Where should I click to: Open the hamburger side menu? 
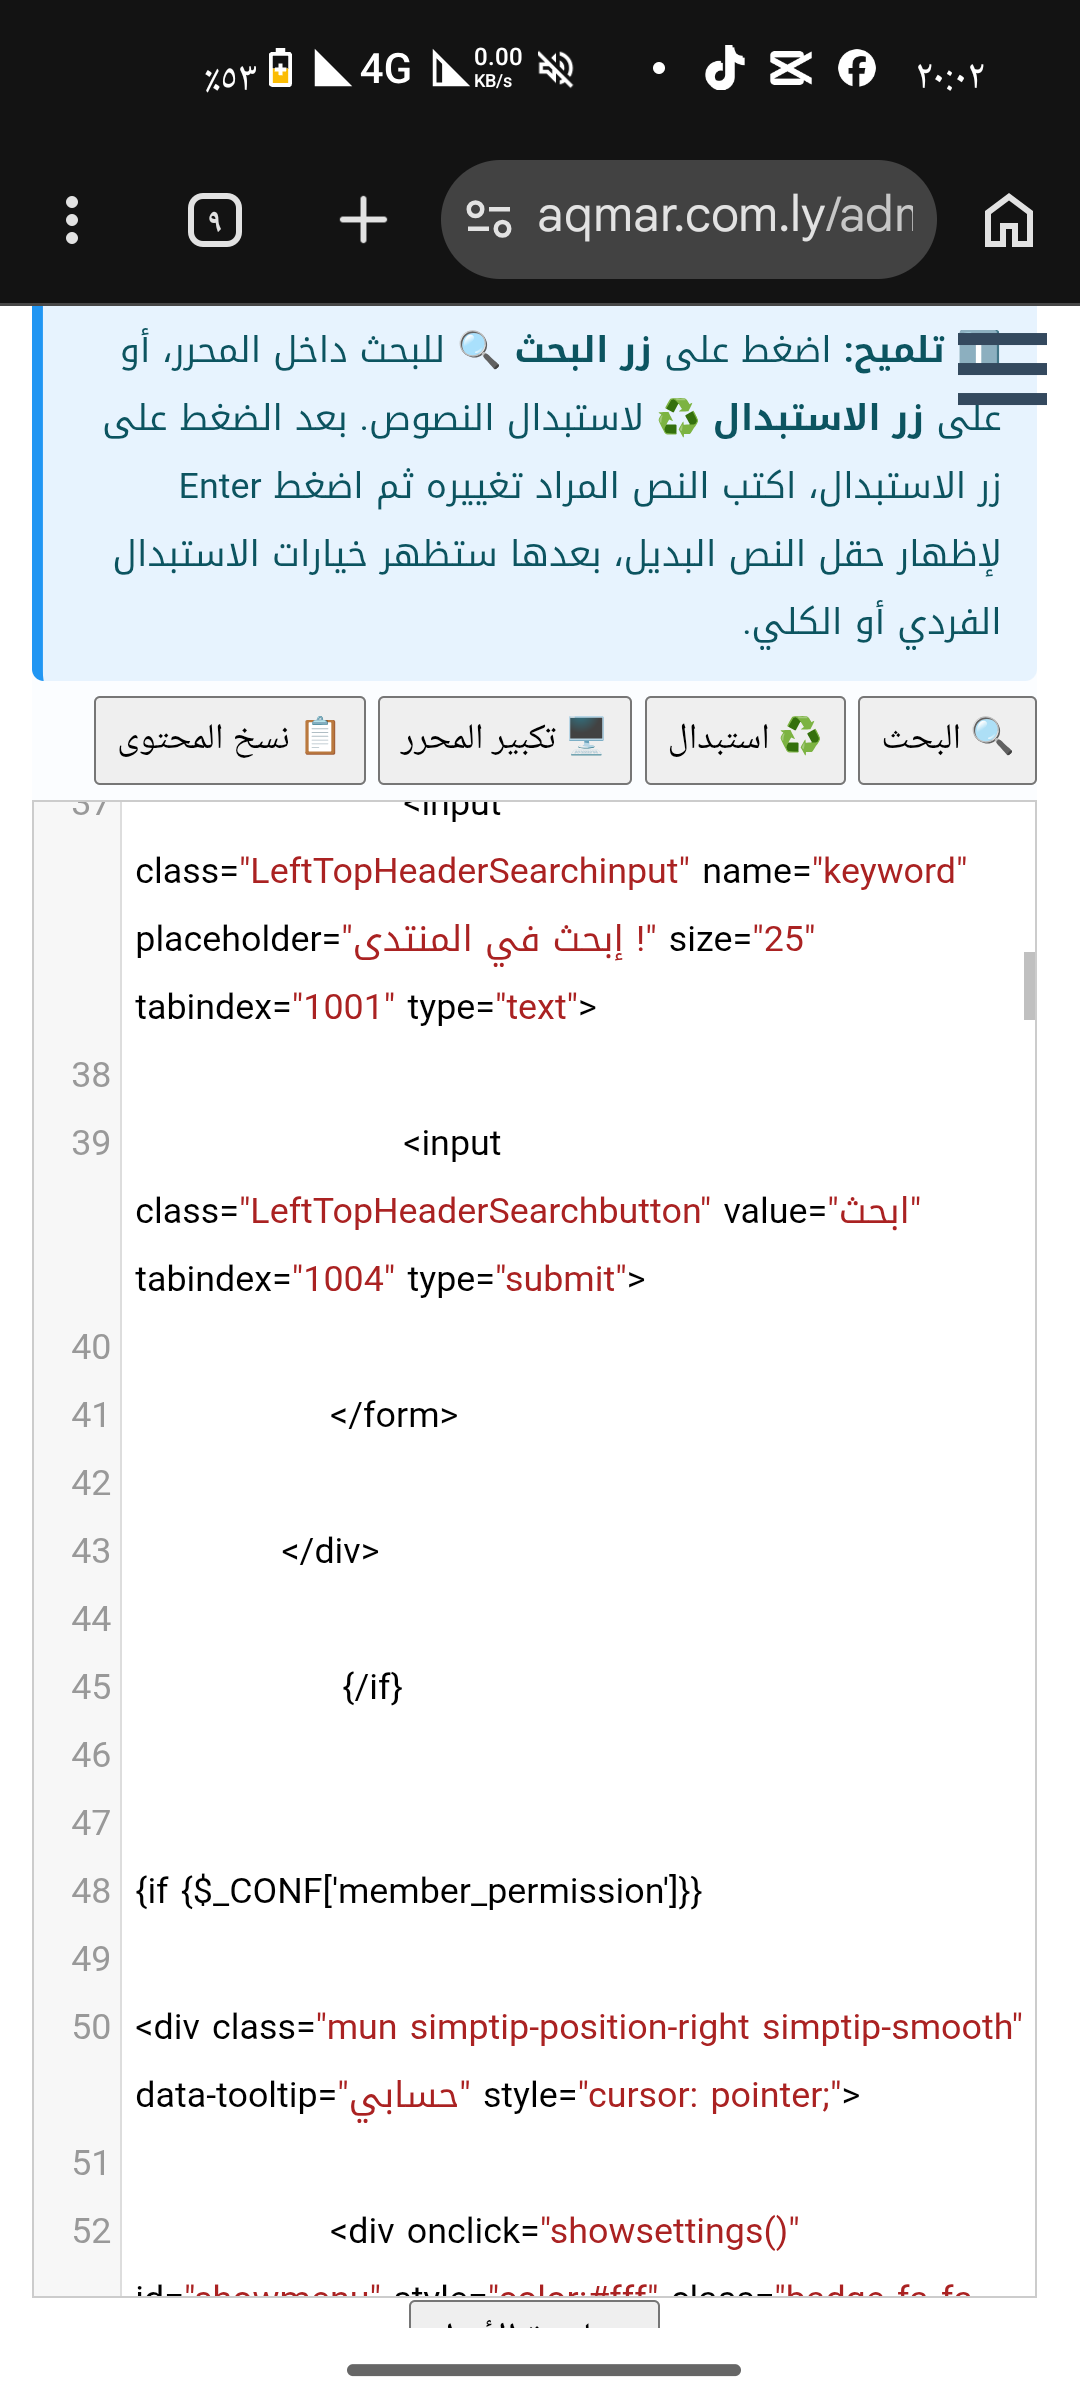pyautogui.click(x=1002, y=368)
